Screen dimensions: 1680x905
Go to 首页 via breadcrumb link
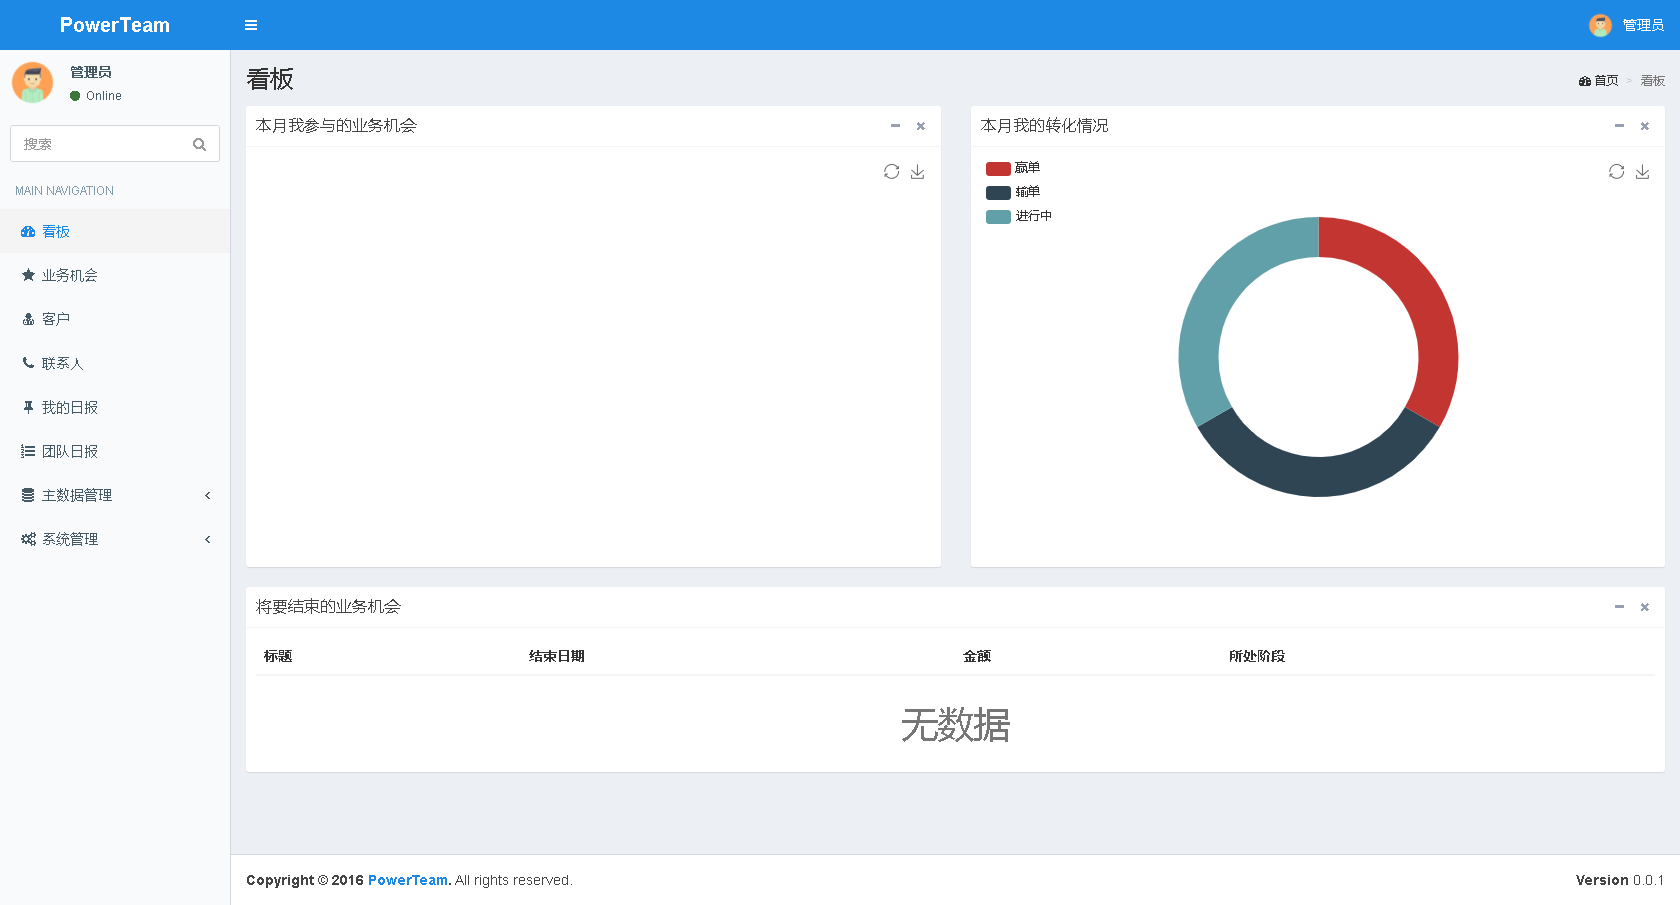[x=1598, y=81]
